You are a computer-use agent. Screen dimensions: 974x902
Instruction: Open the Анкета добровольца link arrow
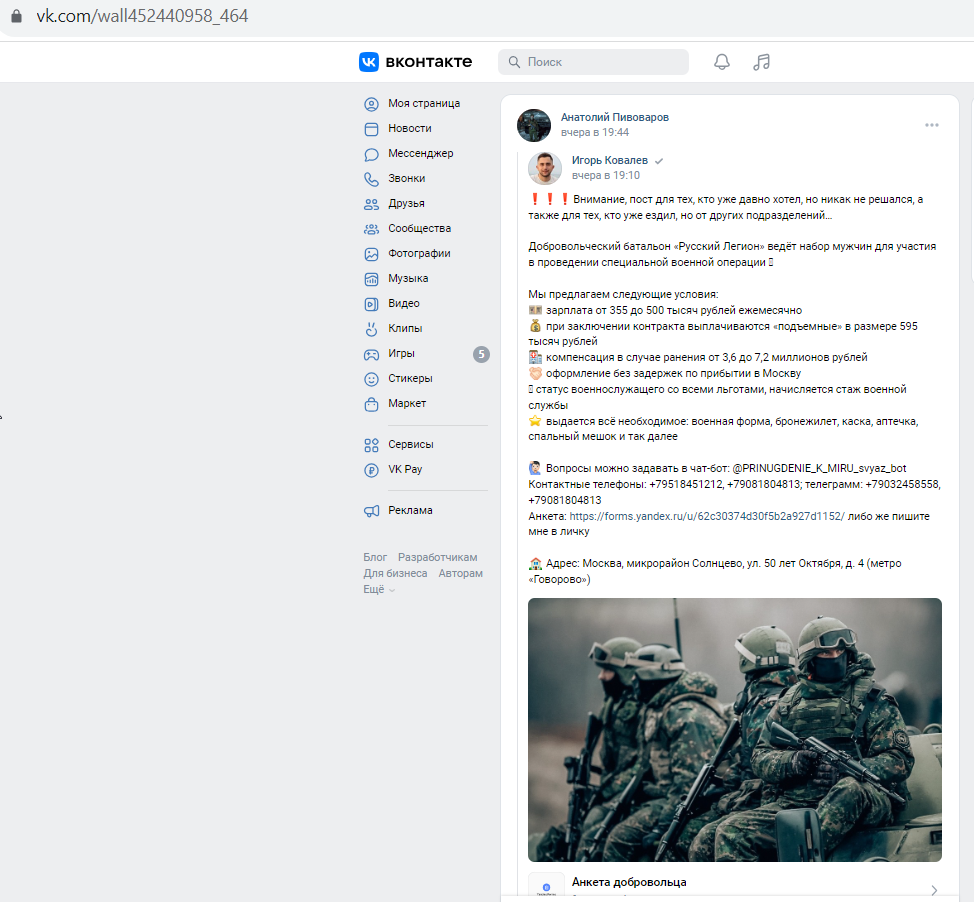[934, 890]
